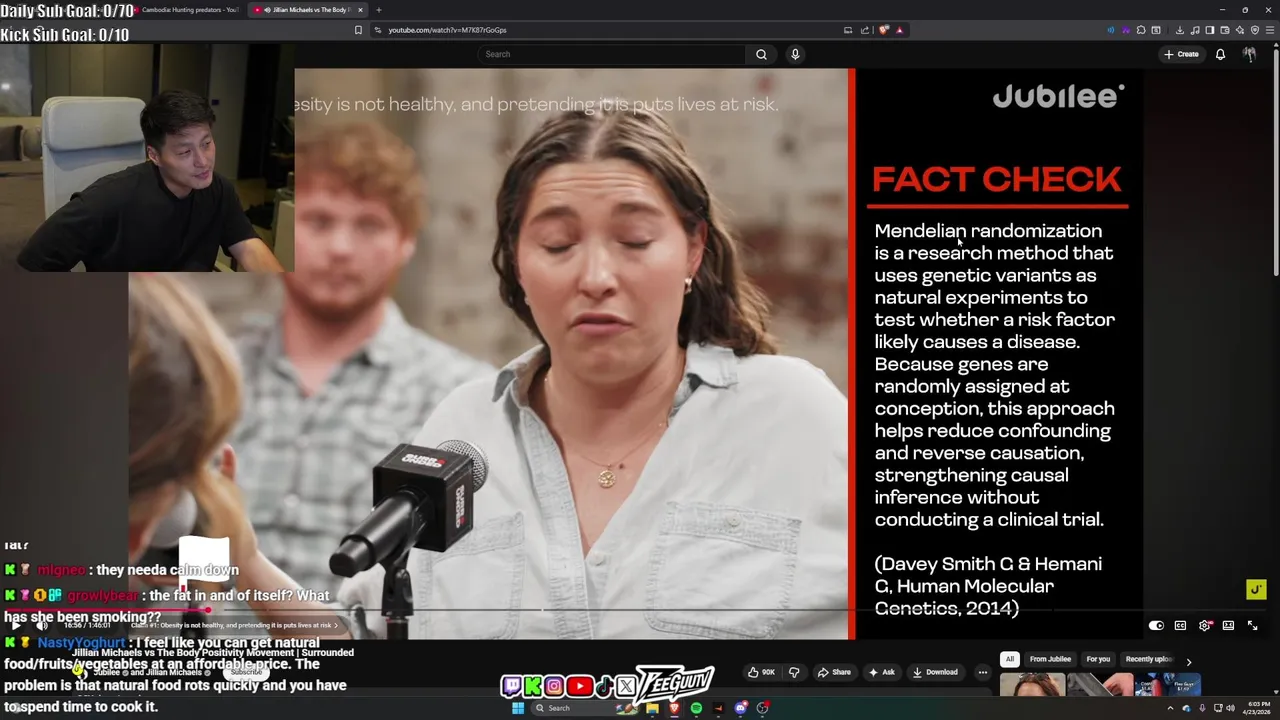This screenshot has height=720, width=1280.
Task: Expand filter chips with right arrow
Action: tap(1188, 661)
